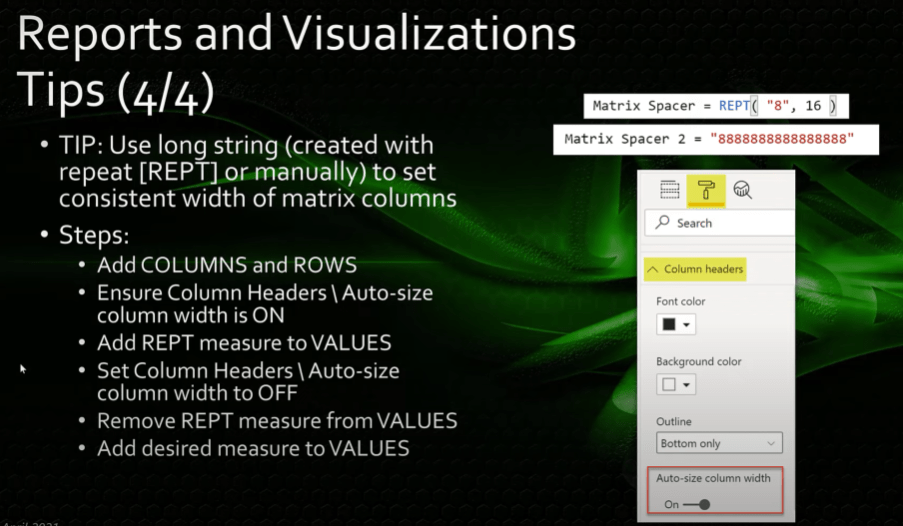Select the Format paint roller icon

pos(705,190)
